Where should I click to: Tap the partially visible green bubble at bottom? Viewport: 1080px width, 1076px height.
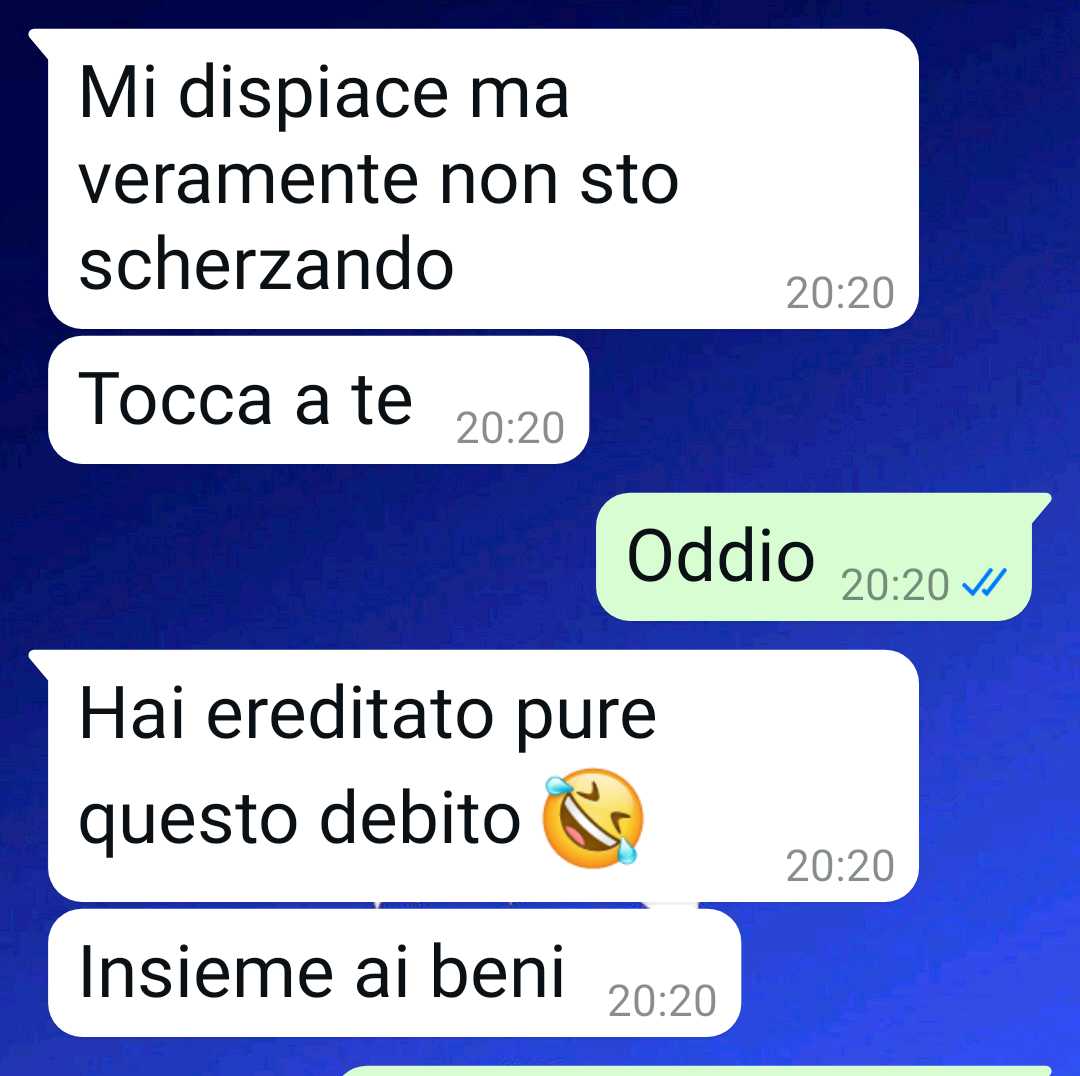click(x=696, y=1070)
